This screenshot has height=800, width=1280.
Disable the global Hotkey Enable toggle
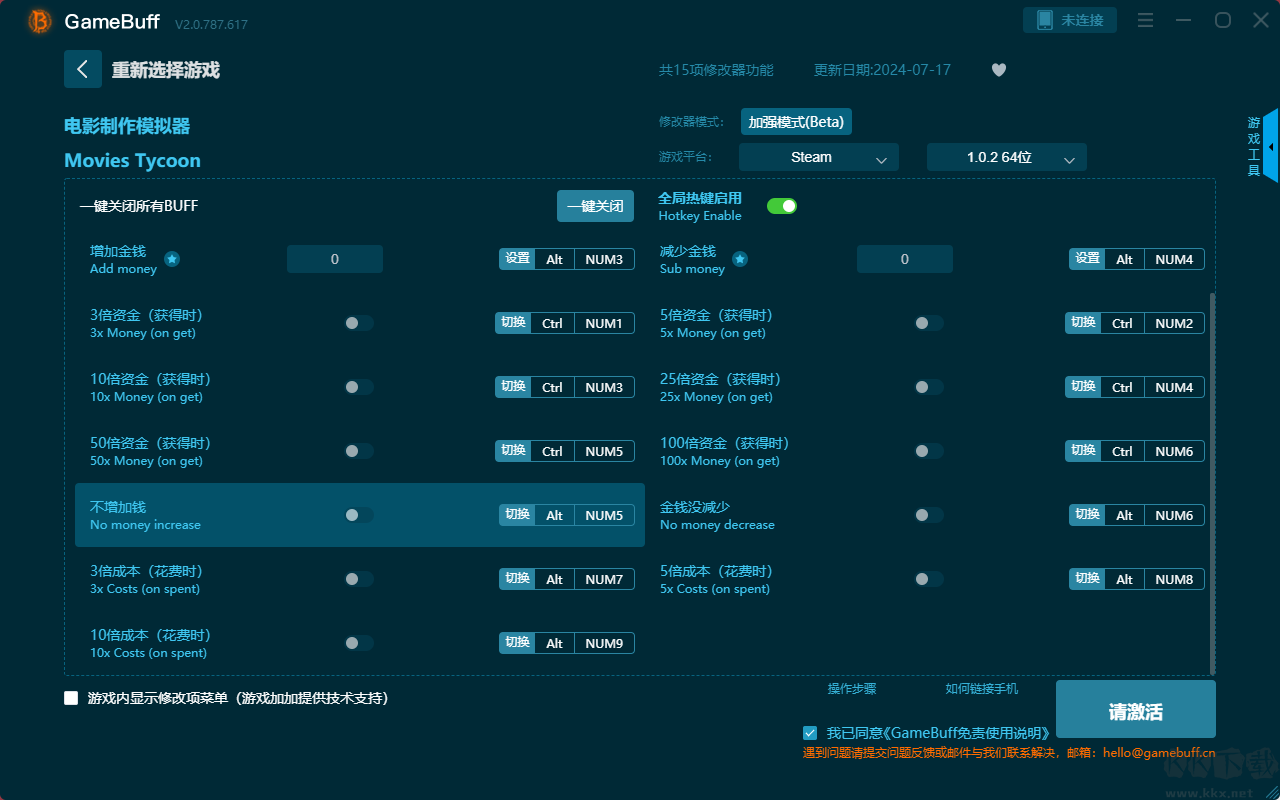pyautogui.click(x=781, y=206)
